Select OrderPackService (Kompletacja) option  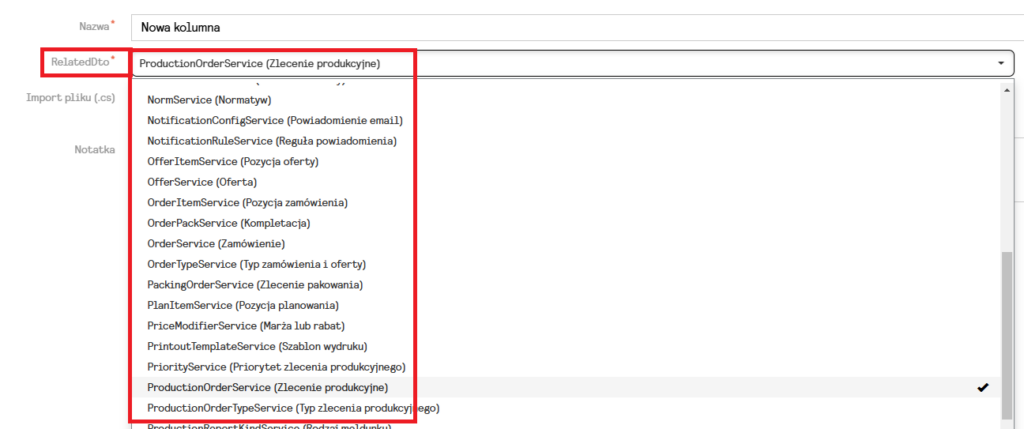tap(228, 223)
